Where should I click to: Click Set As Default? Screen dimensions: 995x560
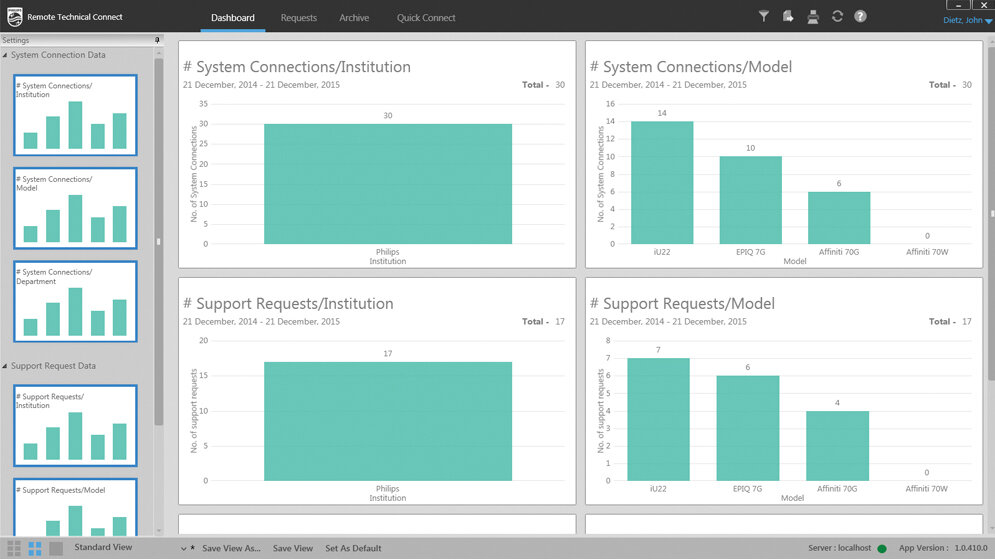[353, 548]
